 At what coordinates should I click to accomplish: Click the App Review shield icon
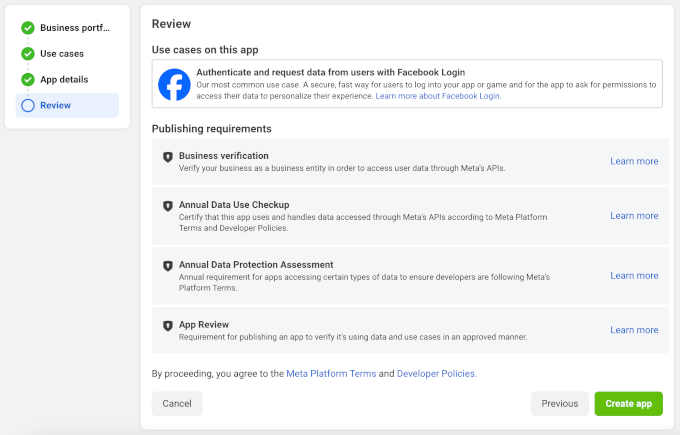(x=168, y=325)
